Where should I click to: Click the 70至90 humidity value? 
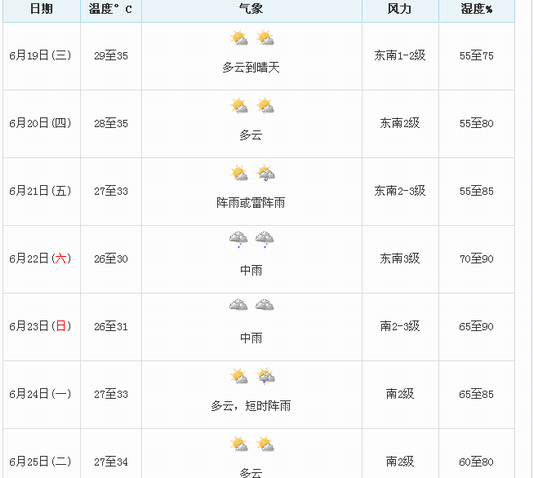pos(477,259)
